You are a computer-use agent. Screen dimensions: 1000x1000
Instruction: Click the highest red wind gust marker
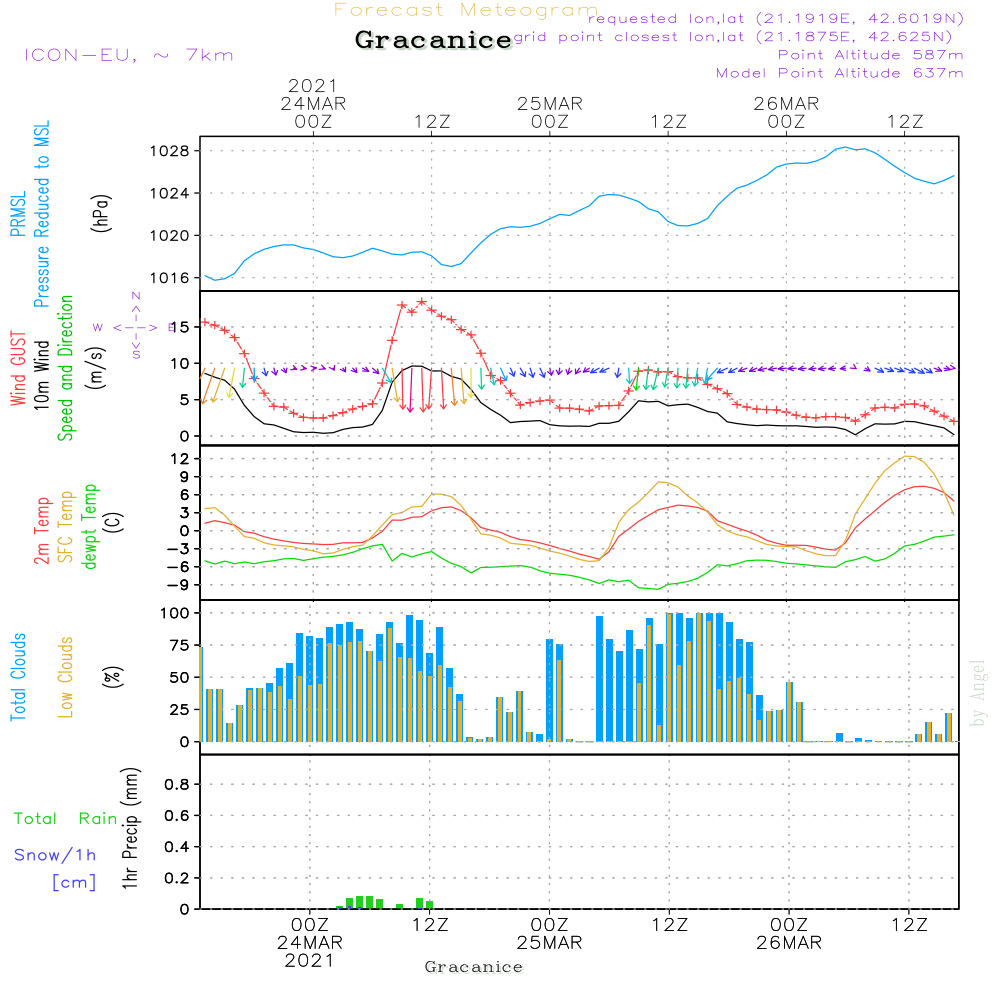point(422,302)
